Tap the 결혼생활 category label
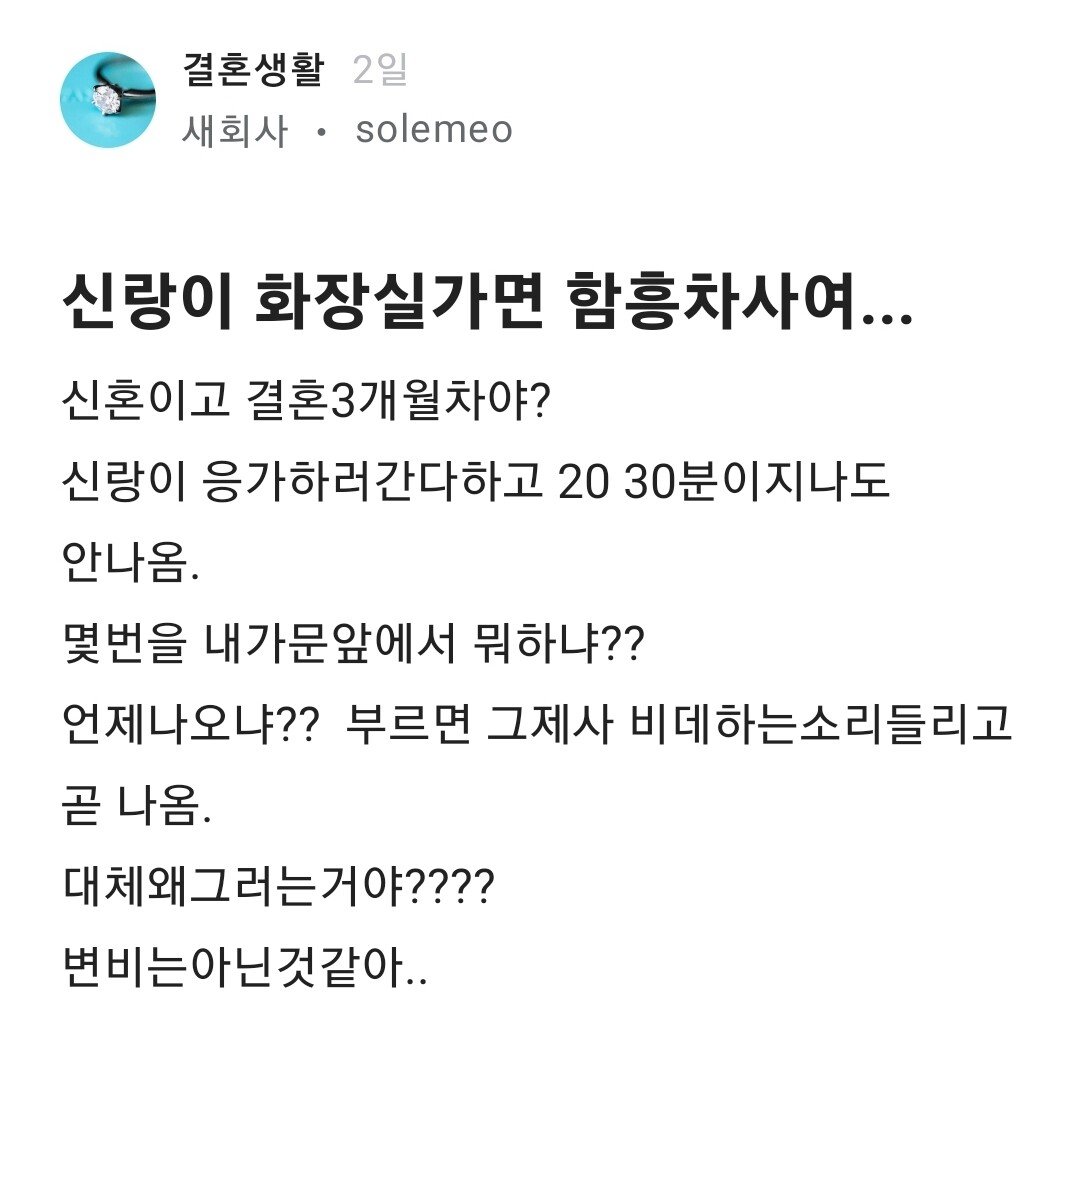This screenshot has width=1080, height=1178. click(x=253, y=69)
